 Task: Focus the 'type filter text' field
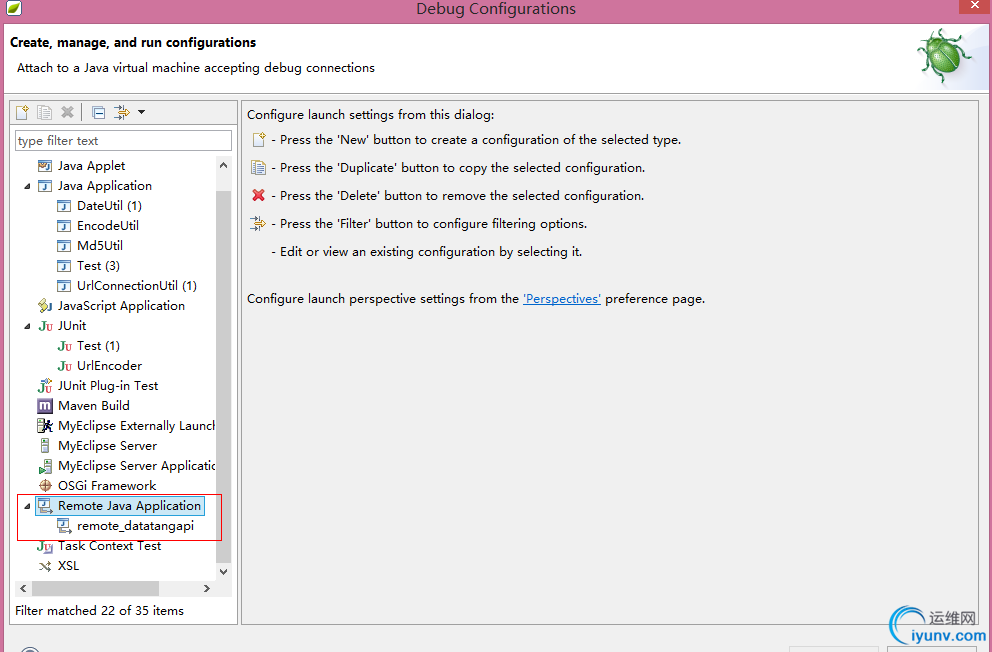pyautogui.click(x=123, y=140)
